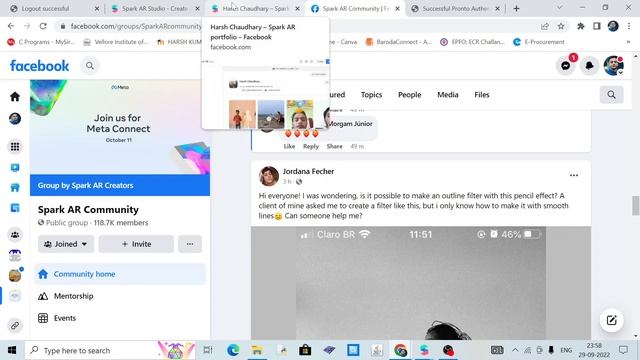The height and width of the screenshot is (360, 640).
Task: Click the address bar URL
Action: pyautogui.click(x=136, y=26)
